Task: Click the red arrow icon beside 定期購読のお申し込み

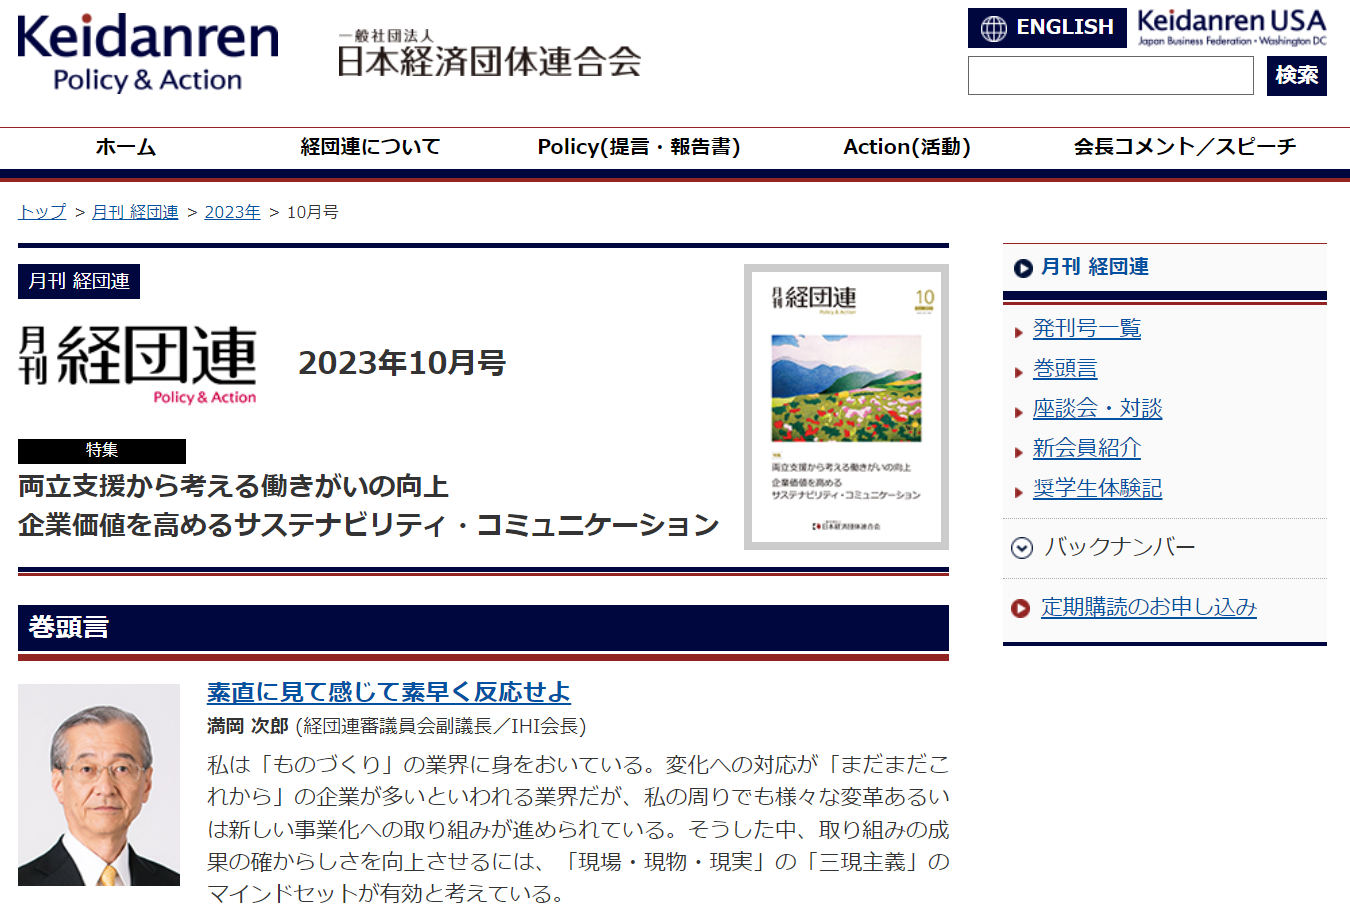Action: tap(1021, 608)
